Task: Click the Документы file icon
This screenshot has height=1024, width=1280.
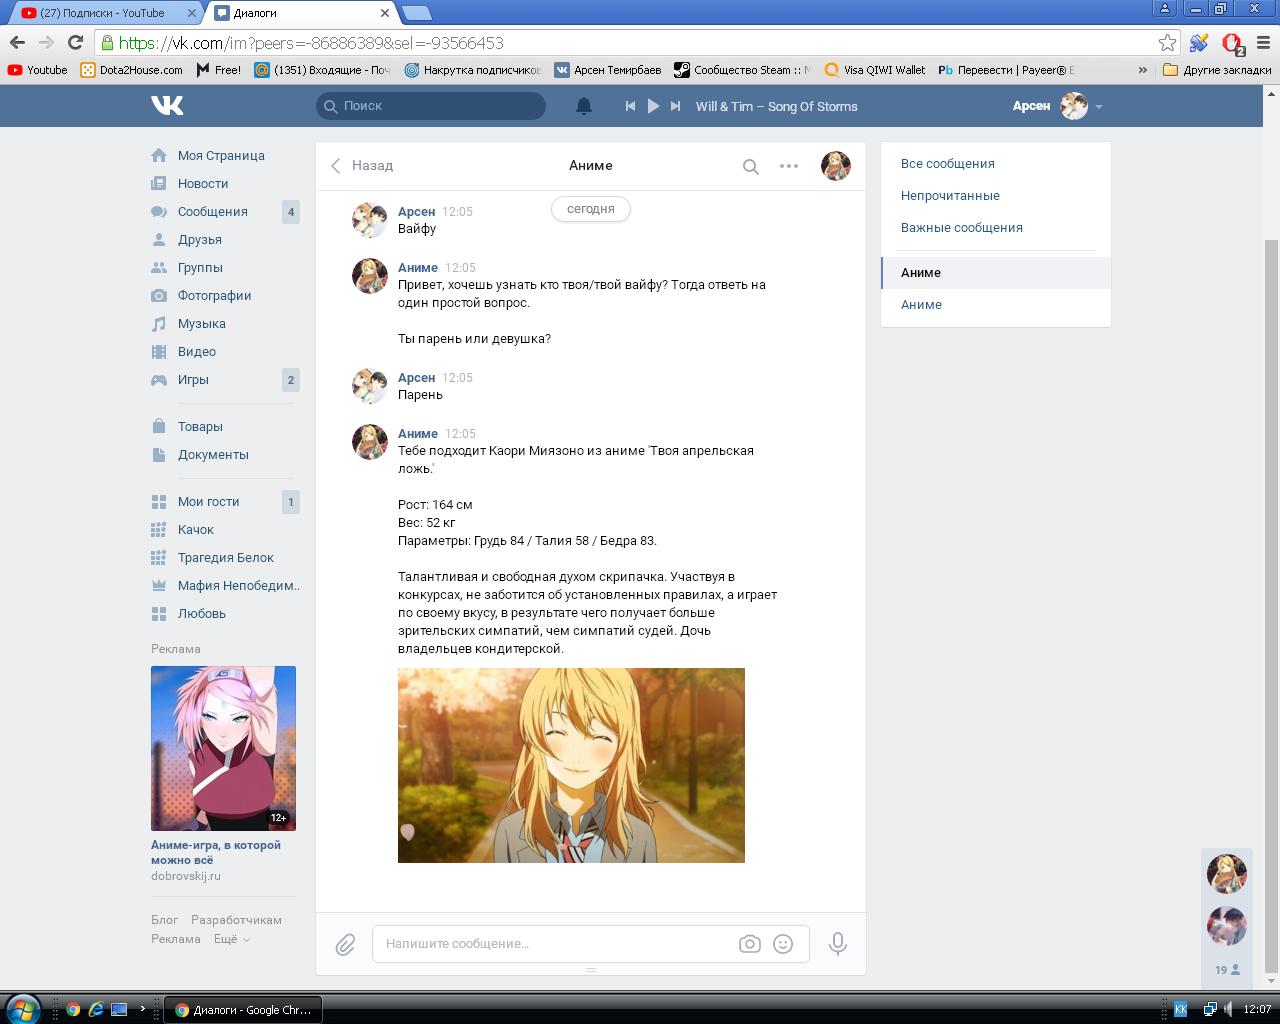Action: coord(159,454)
